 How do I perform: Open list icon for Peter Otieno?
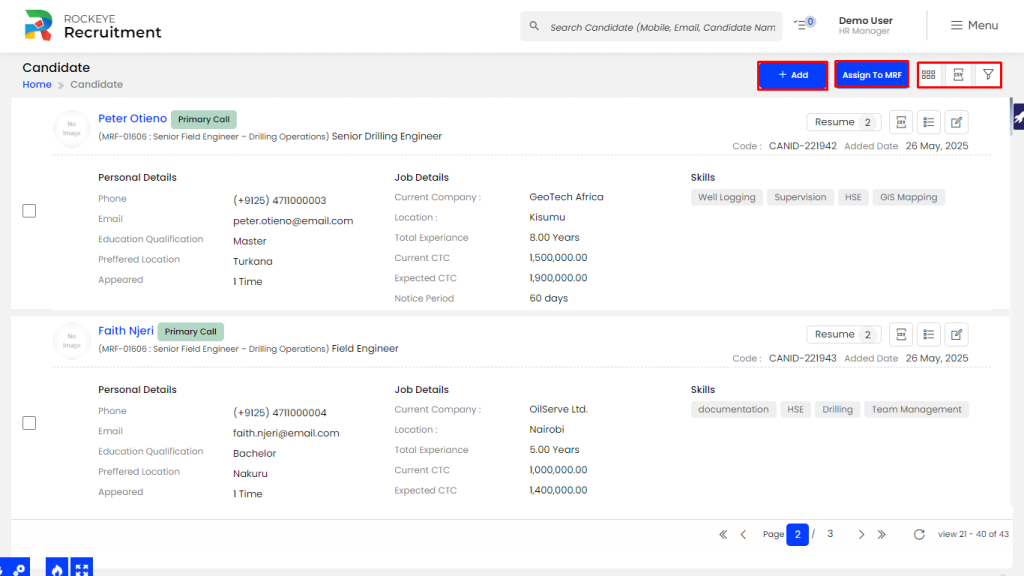tap(929, 122)
